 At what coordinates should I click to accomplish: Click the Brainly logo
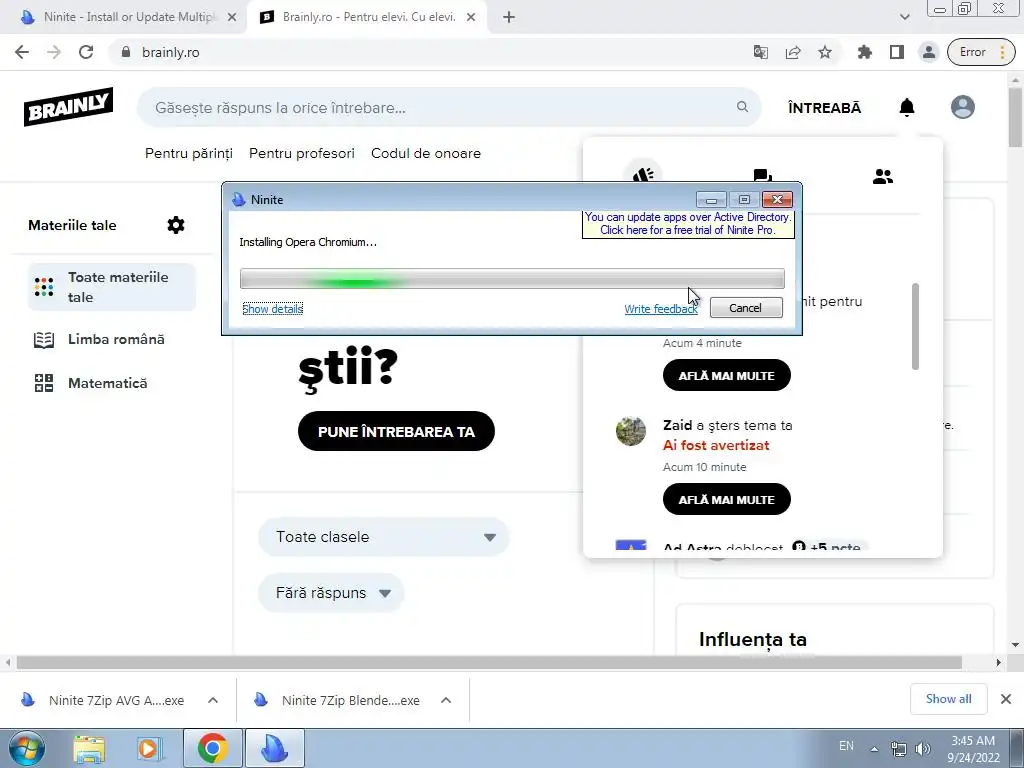click(69, 106)
